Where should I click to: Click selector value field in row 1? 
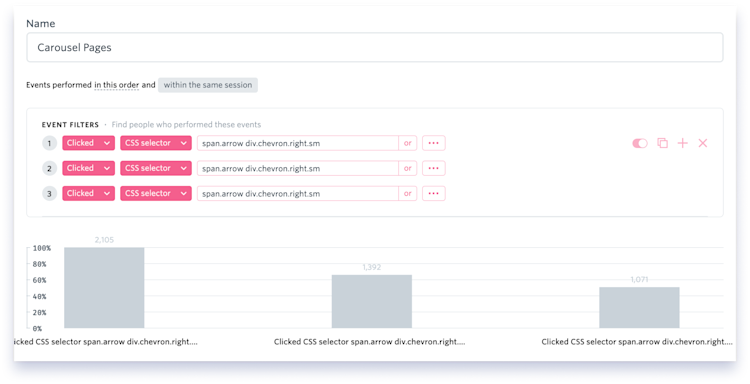tap(298, 143)
